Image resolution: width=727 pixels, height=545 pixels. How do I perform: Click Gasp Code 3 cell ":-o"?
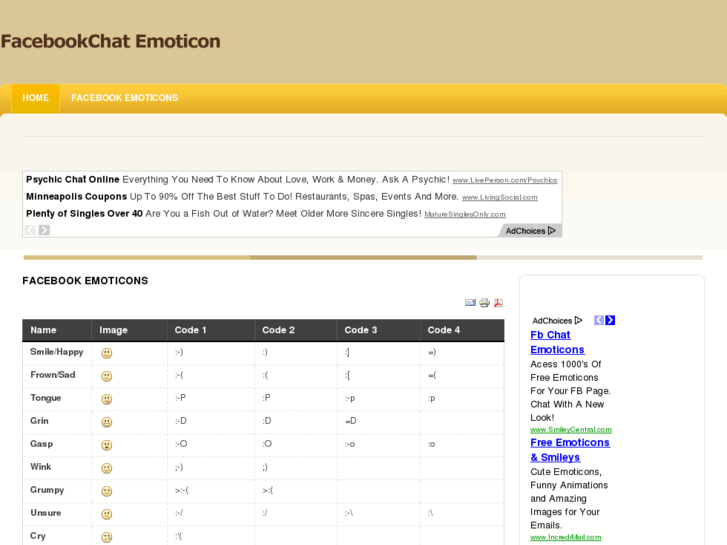[350, 444]
